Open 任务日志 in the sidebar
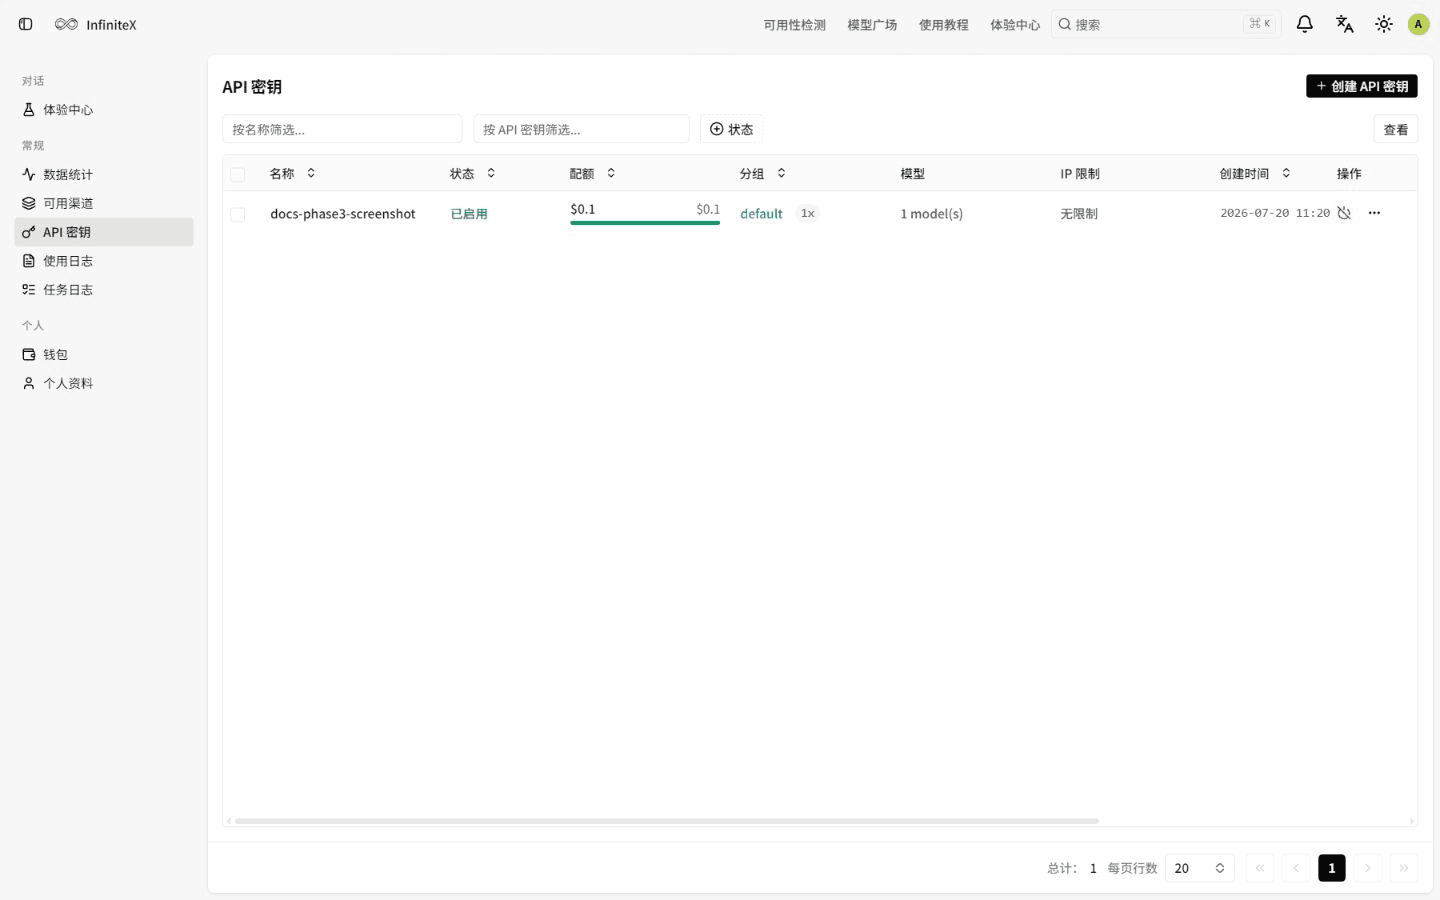The height and width of the screenshot is (900, 1440). tap(104, 290)
